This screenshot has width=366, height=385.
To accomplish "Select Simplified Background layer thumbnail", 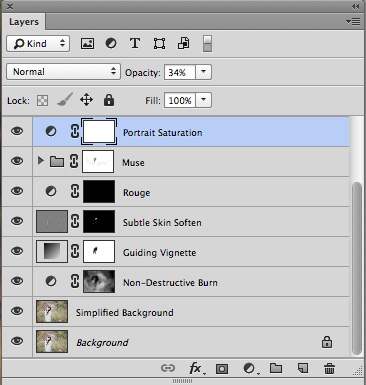I will (52, 311).
